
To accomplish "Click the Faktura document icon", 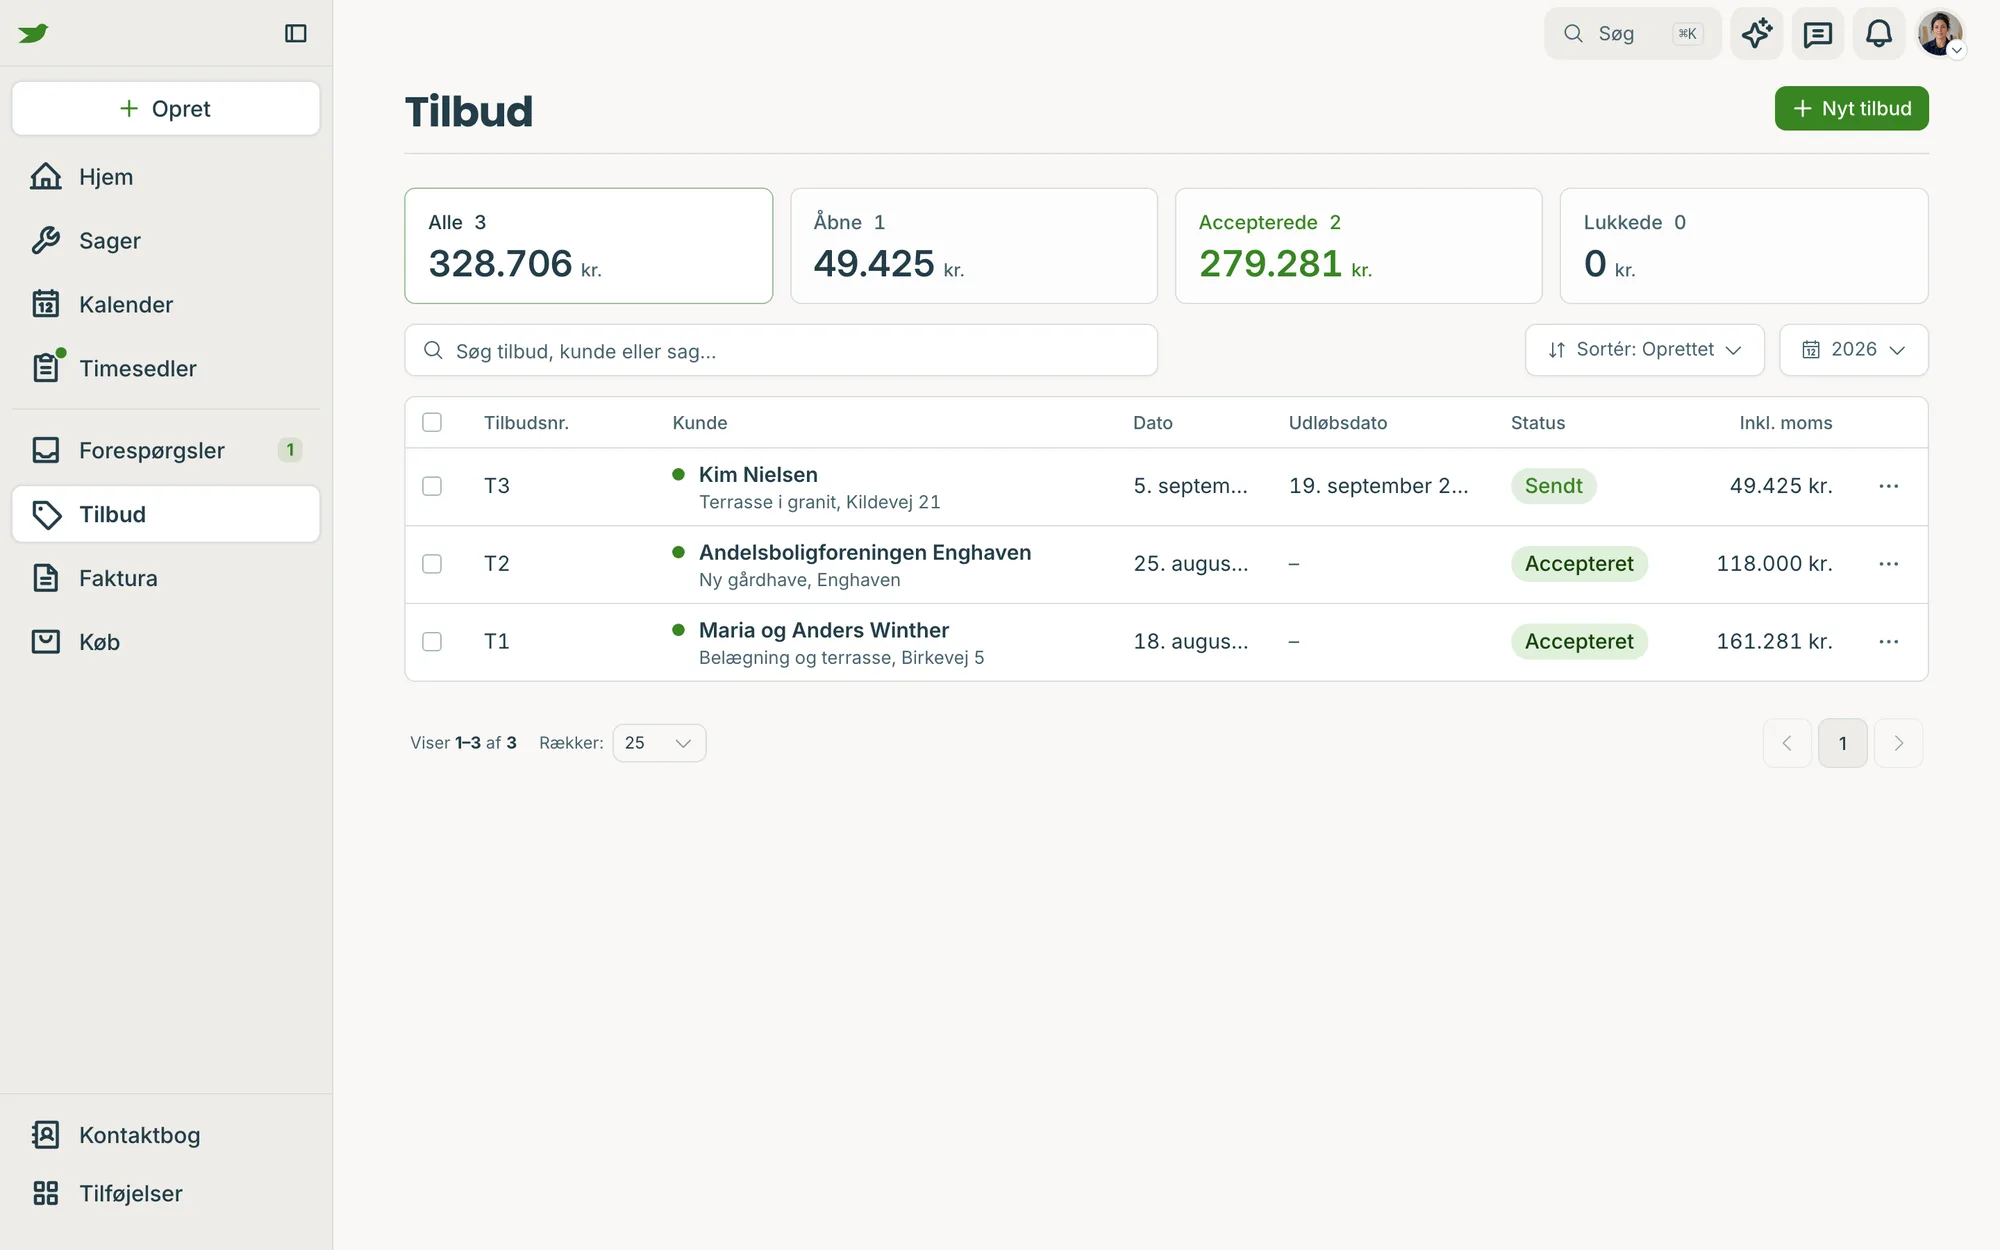I will 46,578.
